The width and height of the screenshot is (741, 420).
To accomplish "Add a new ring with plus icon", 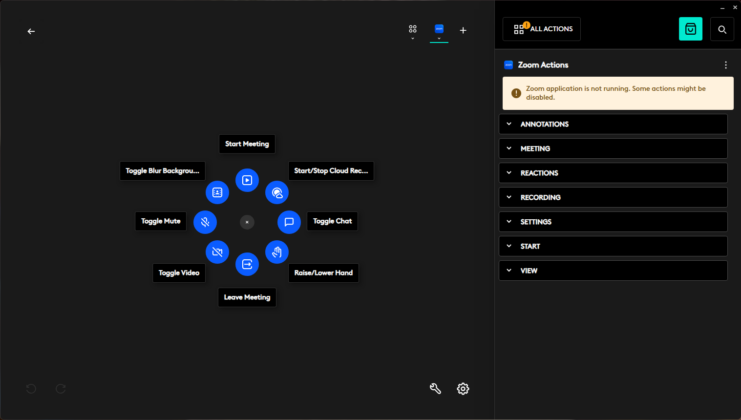I will tap(463, 30).
